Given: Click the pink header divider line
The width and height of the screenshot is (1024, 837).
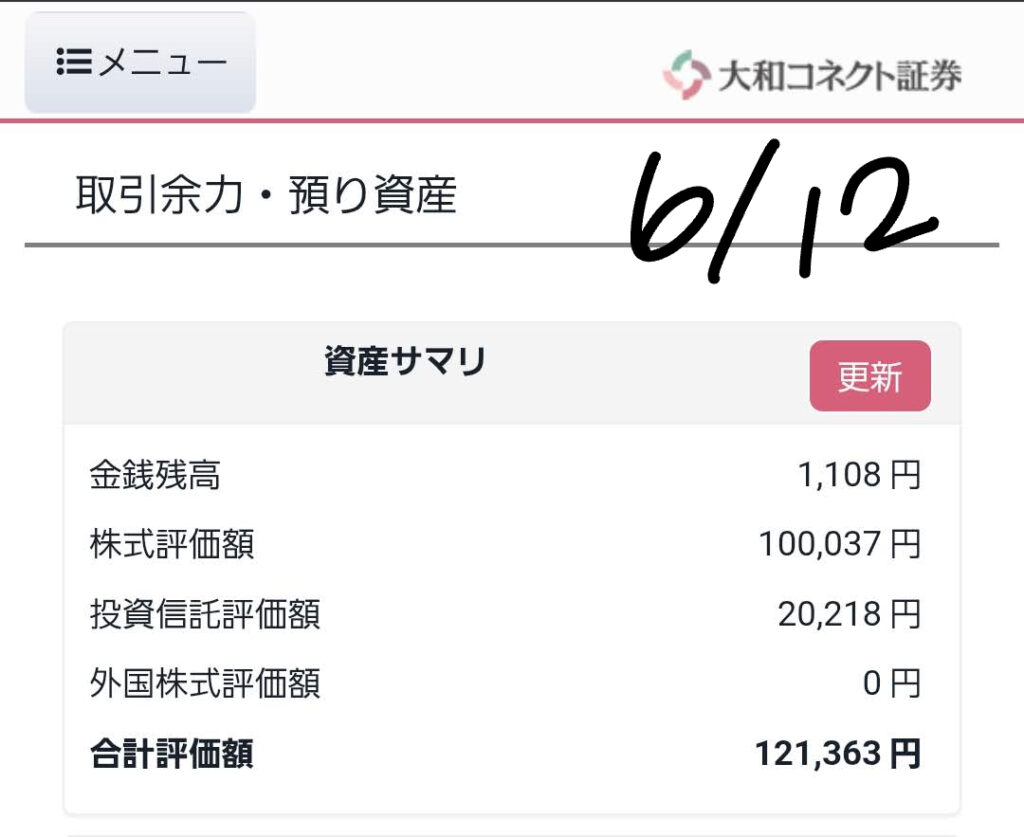Looking at the screenshot, I should tap(512, 121).
